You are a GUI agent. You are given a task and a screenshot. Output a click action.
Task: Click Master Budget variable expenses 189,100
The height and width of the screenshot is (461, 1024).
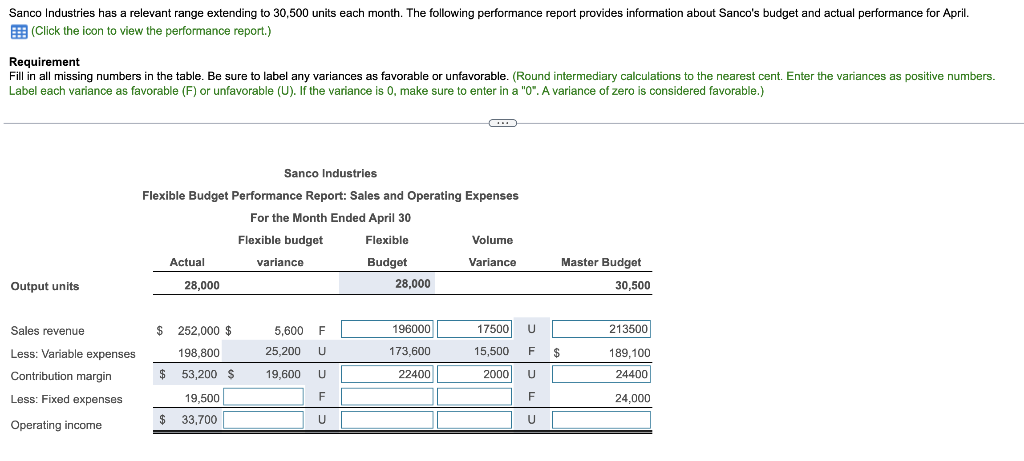pyautogui.click(x=629, y=353)
